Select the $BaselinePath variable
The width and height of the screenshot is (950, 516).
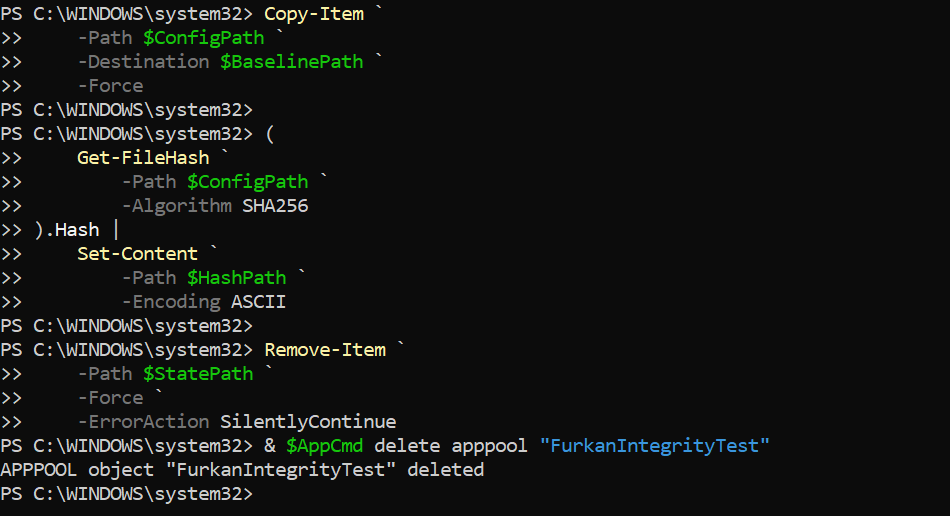click(291, 62)
